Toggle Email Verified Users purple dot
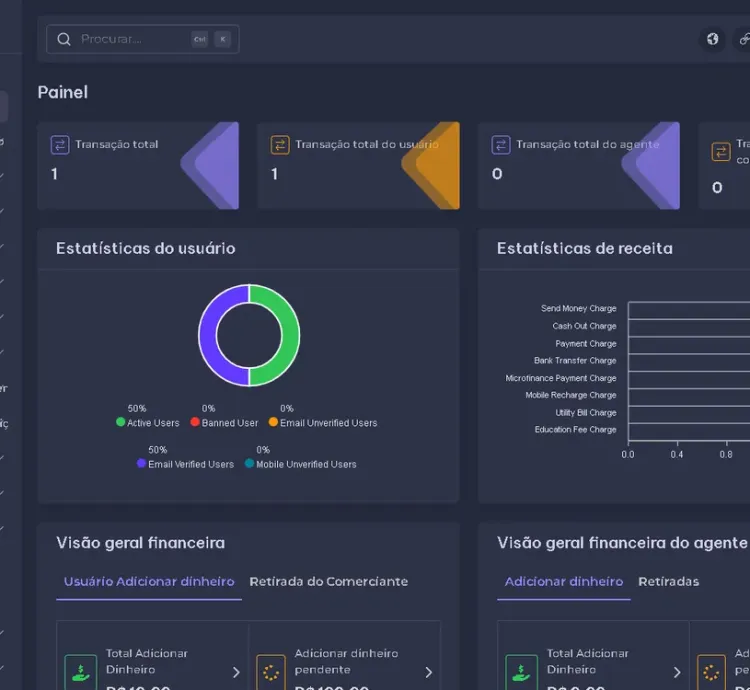 [x=141, y=463]
